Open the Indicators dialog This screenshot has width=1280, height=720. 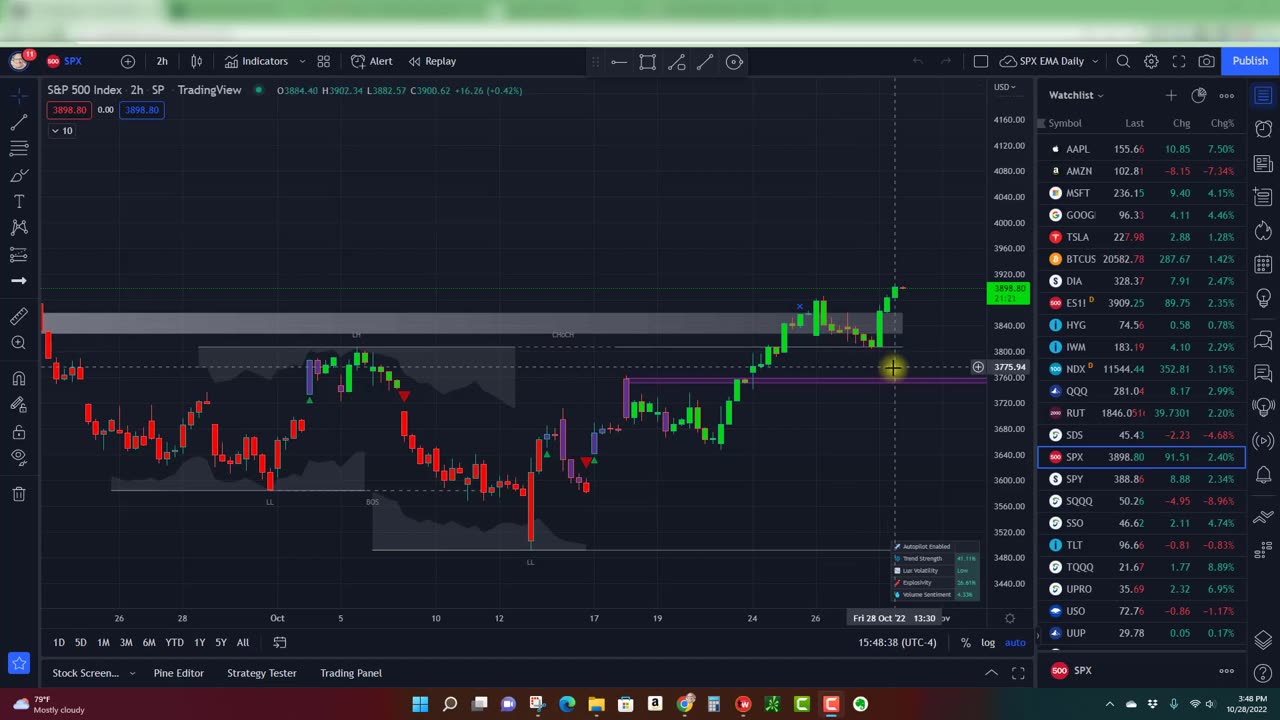(x=256, y=61)
